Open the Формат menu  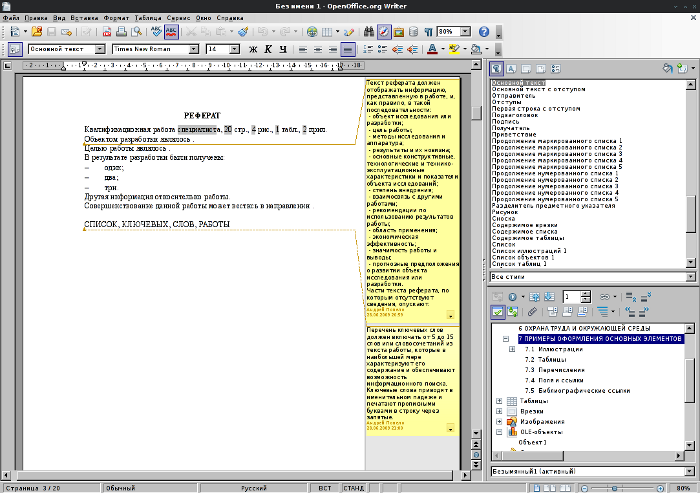[116, 19]
